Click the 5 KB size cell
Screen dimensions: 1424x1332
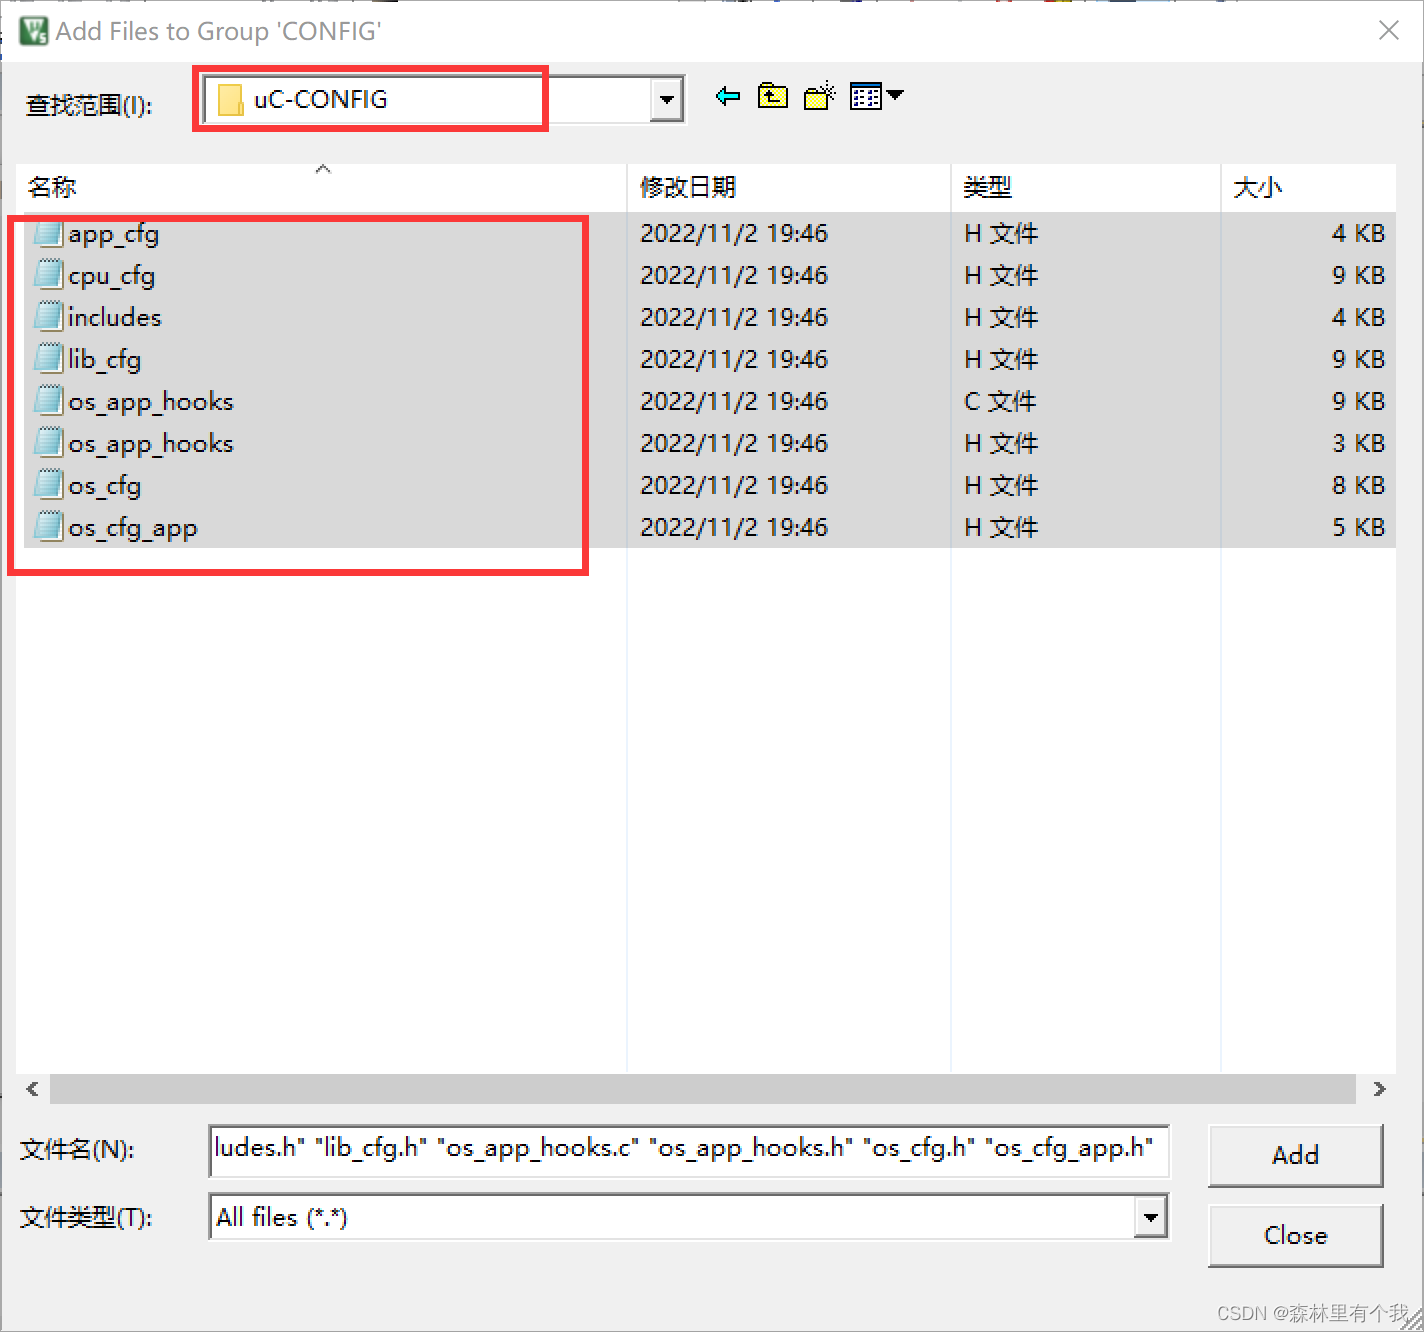1358,527
